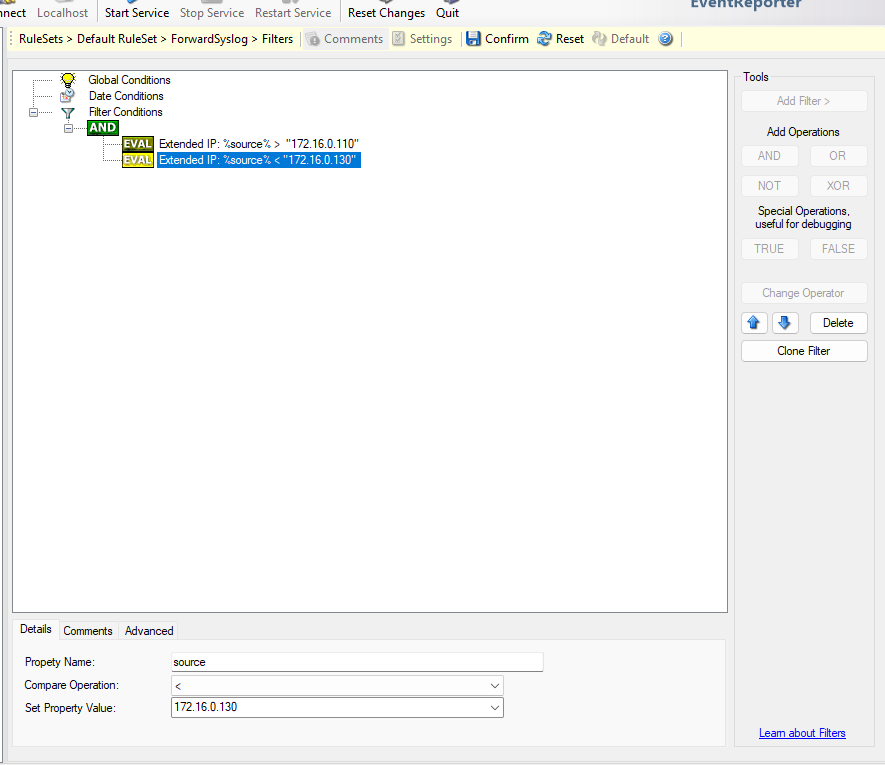Add a FALSE debugging operation
The height and width of the screenshot is (765, 885).
[x=838, y=249]
